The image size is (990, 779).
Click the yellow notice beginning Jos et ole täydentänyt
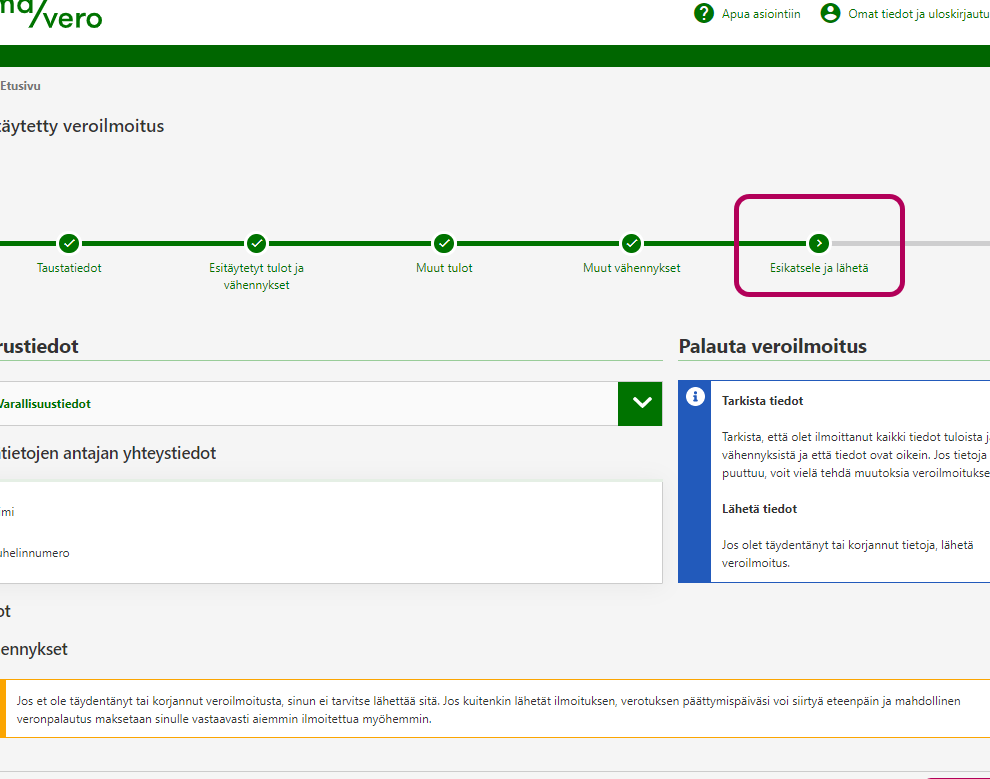pos(495,709)
